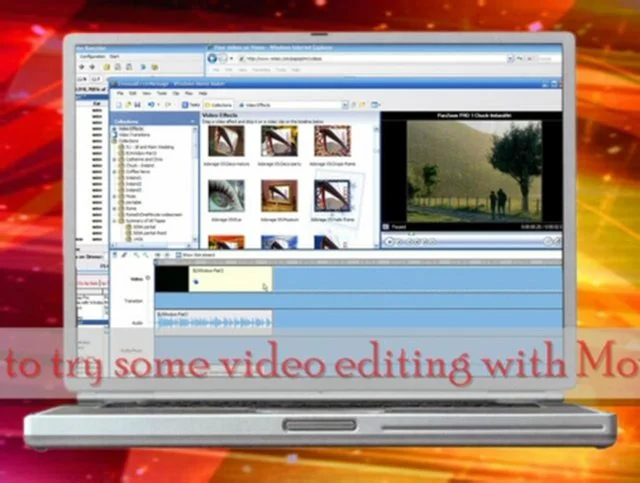Image resolution: width=640 pixels, height=483 pixels.
Task: Select the Adorage Deco party effect thumbnail
Action: pos(279,141)
